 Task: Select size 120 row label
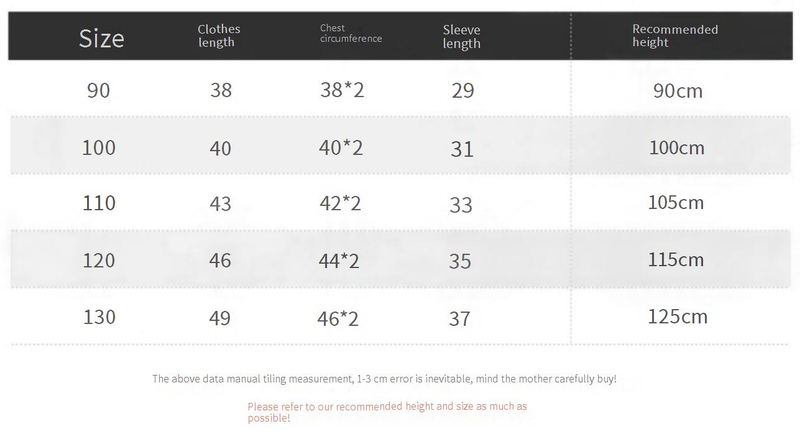99,260
